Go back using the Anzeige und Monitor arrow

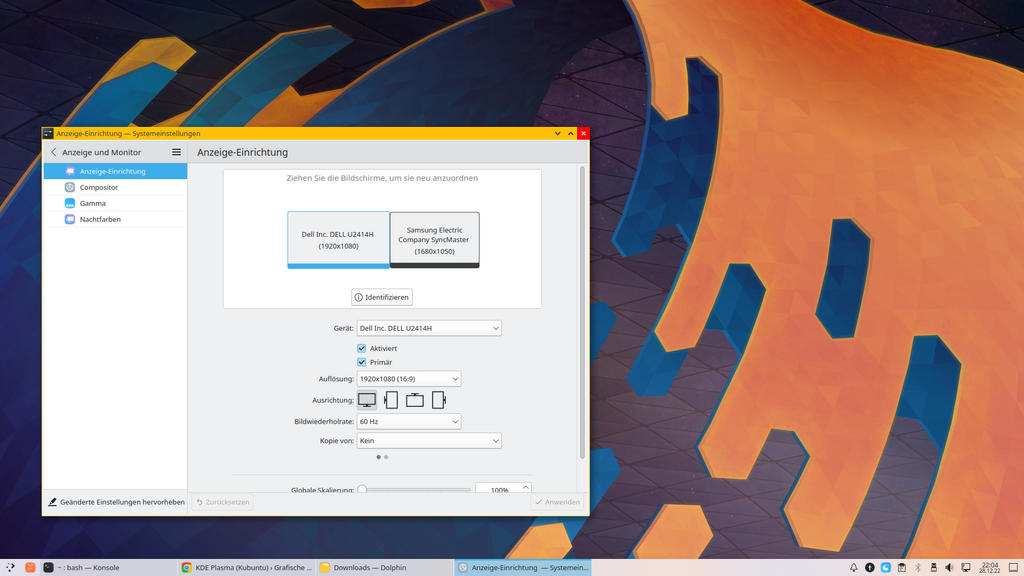pos(54,152)
